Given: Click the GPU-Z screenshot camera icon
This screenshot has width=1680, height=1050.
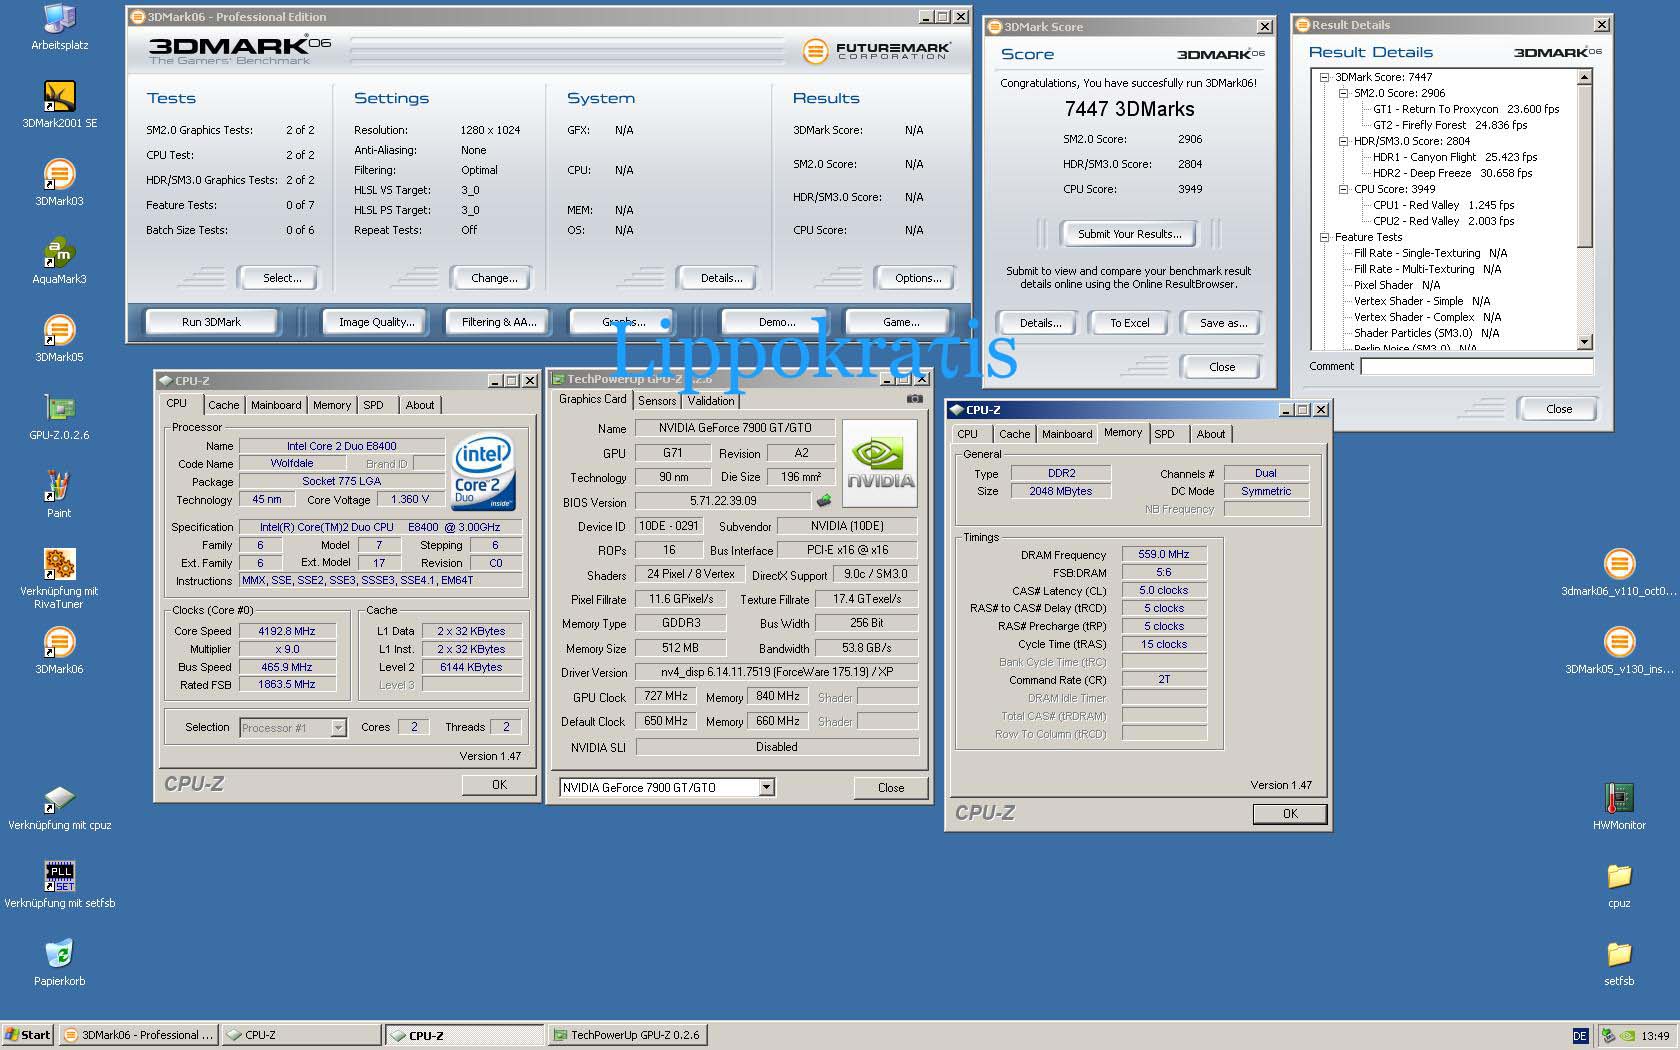Looking at the screenshot, I should (914, 399).
